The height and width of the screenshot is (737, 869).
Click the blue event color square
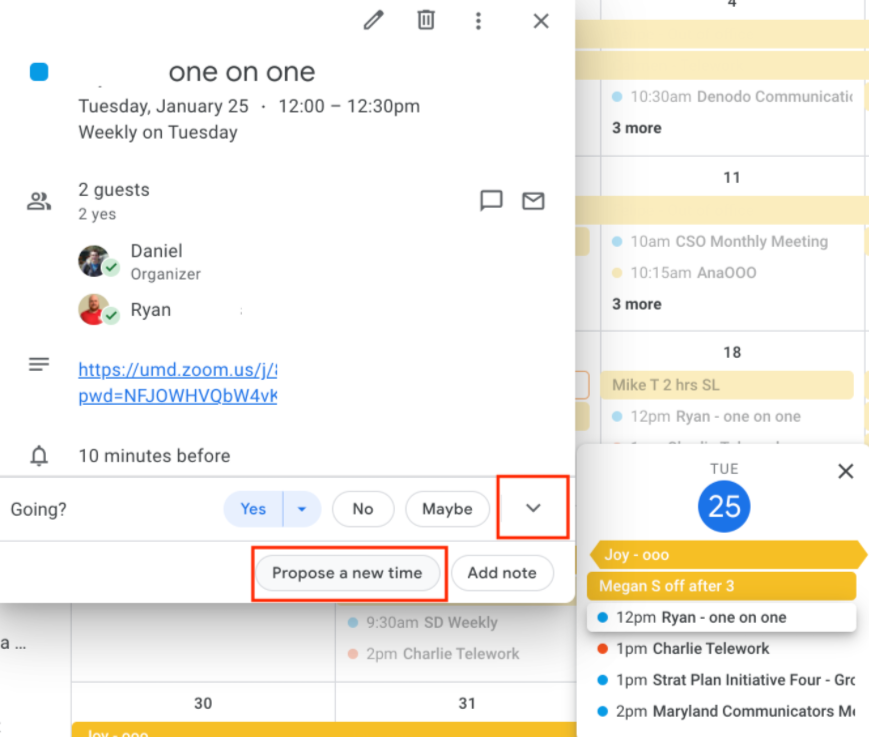(39, 71)
